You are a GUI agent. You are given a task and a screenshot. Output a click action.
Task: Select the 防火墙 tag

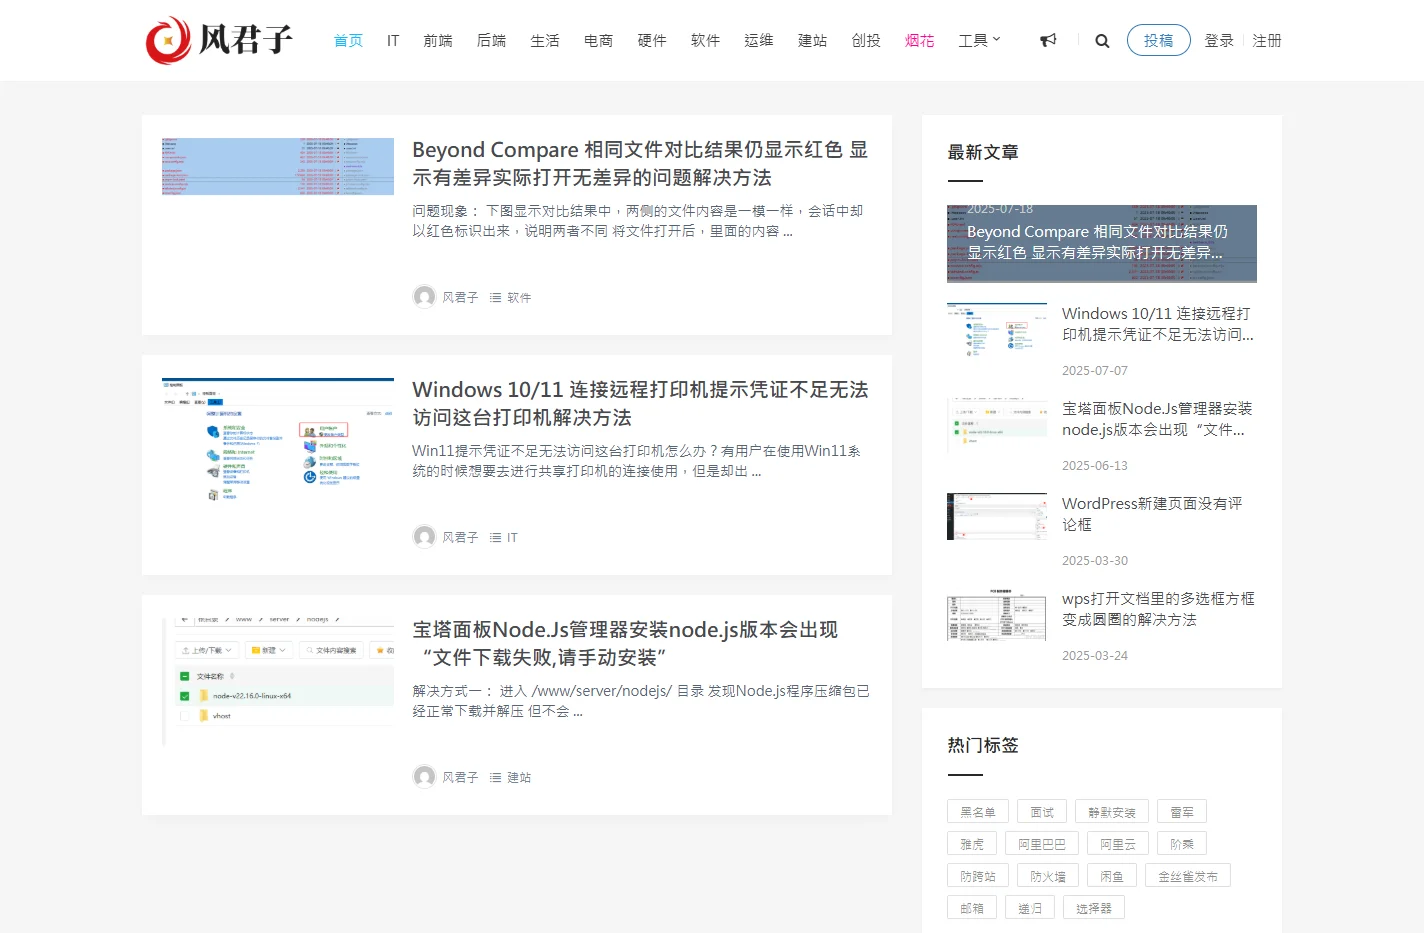coord(1048,875)
